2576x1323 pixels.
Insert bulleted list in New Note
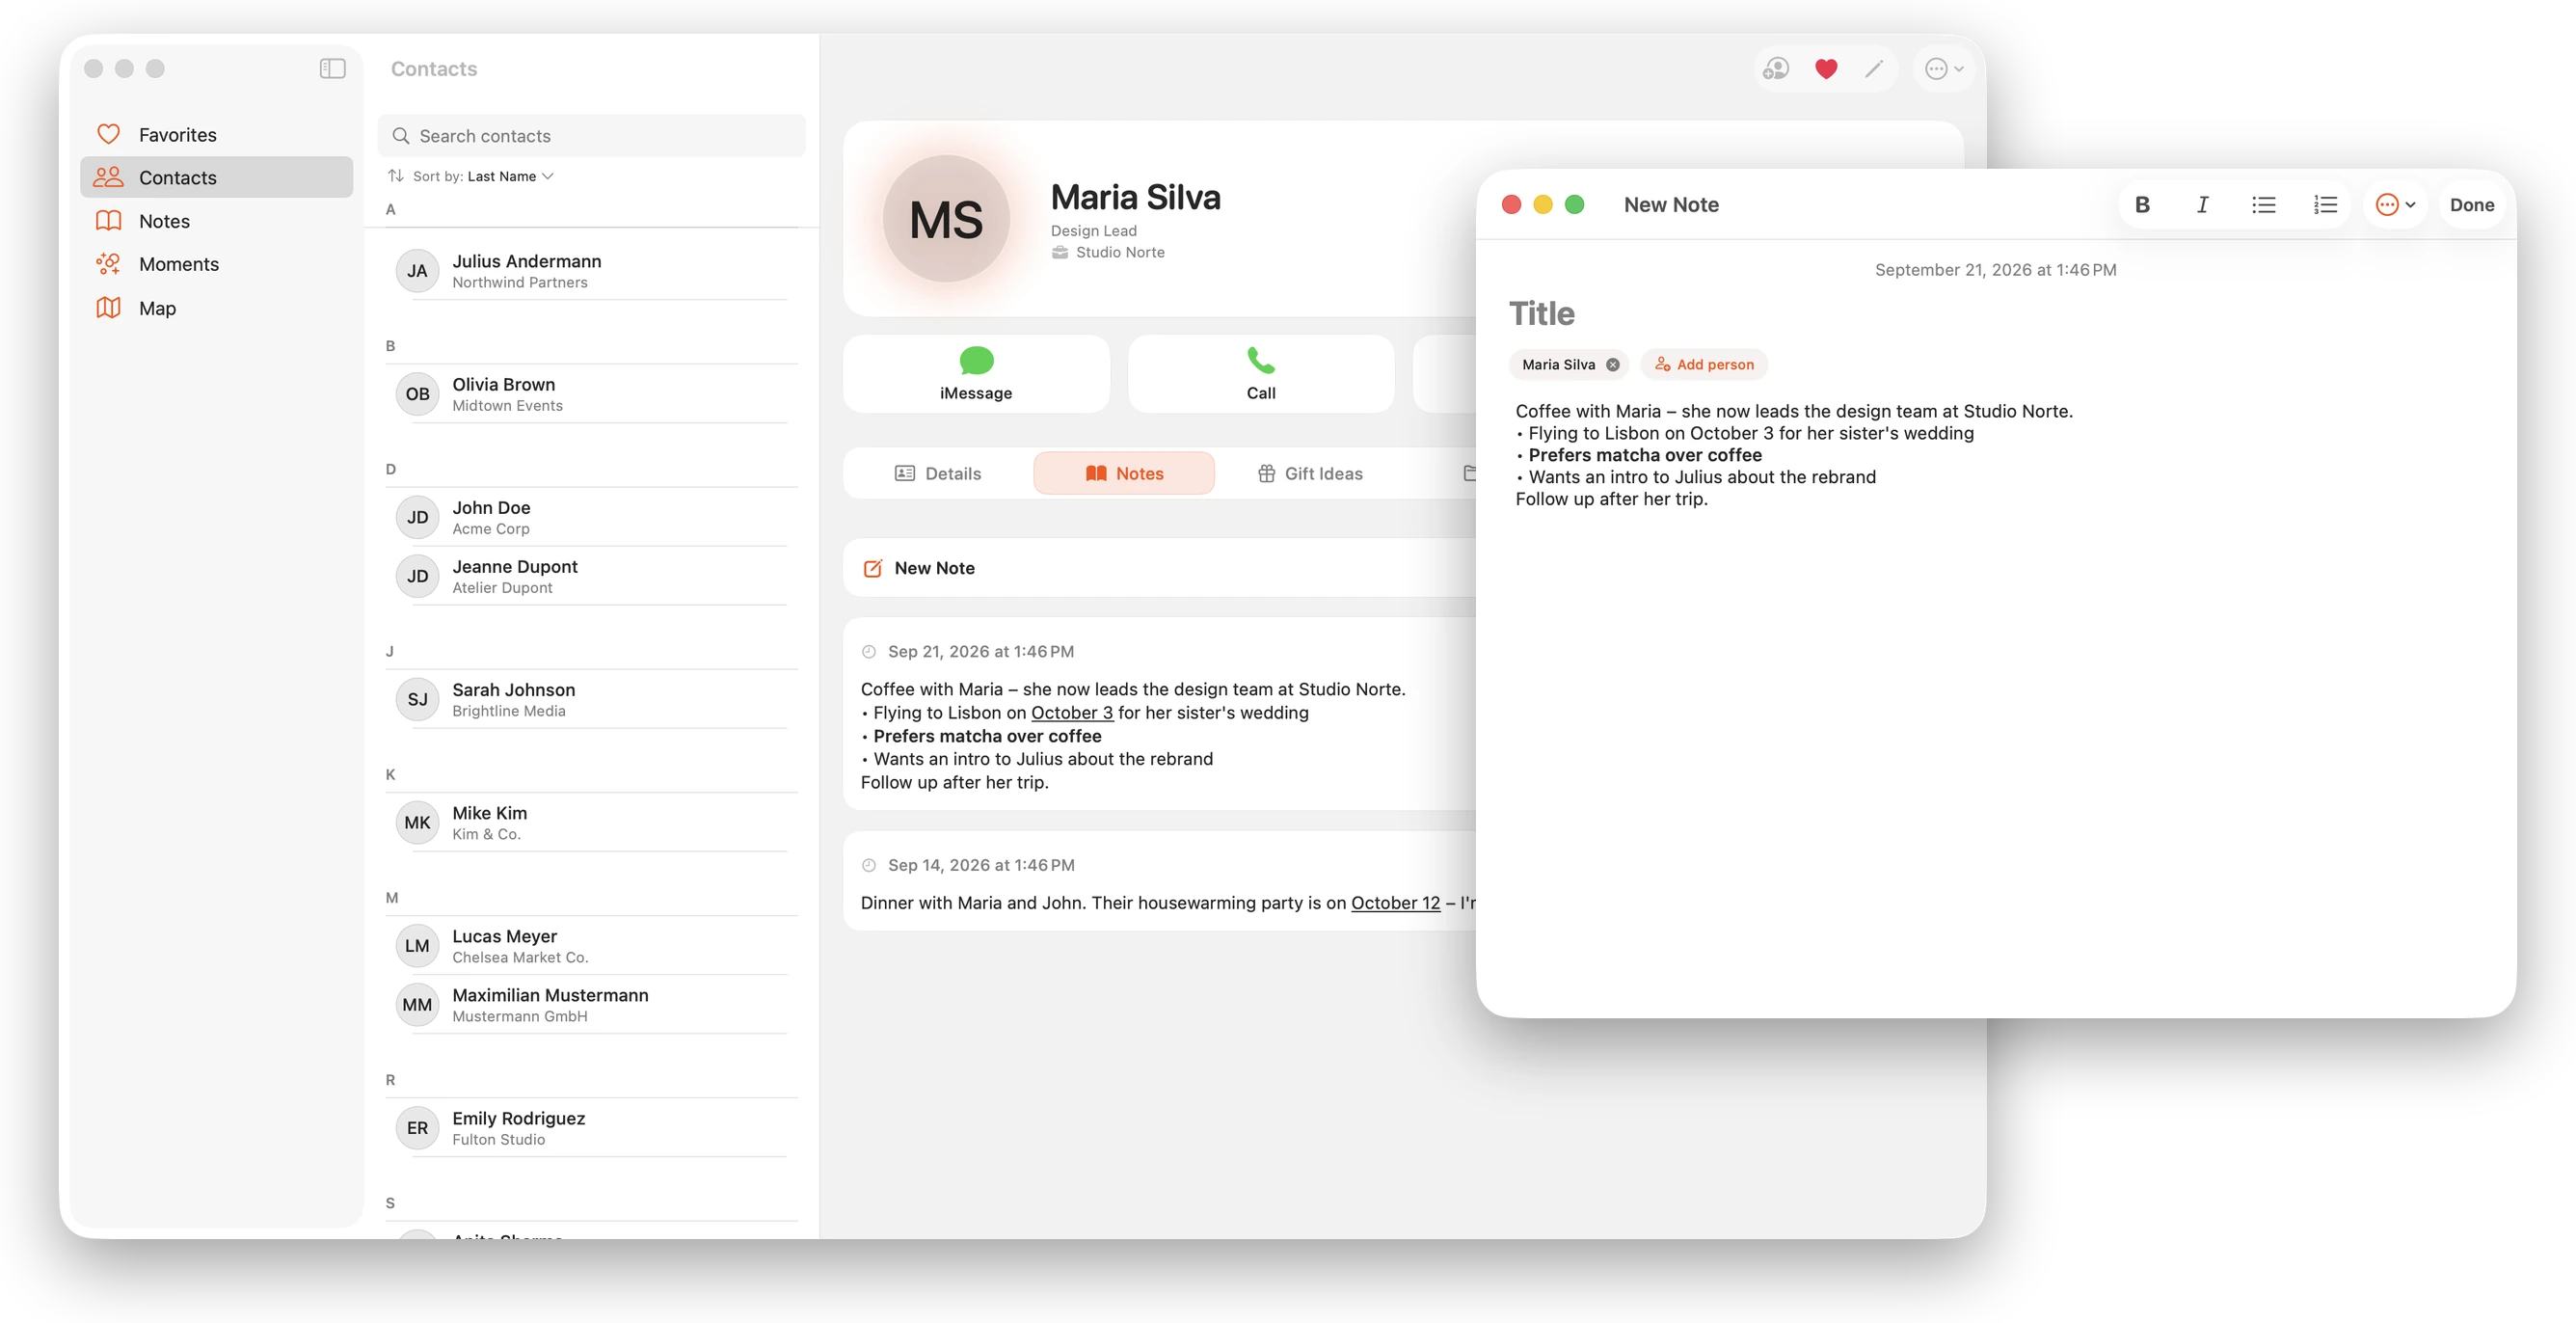click(x=2264, y=205)
